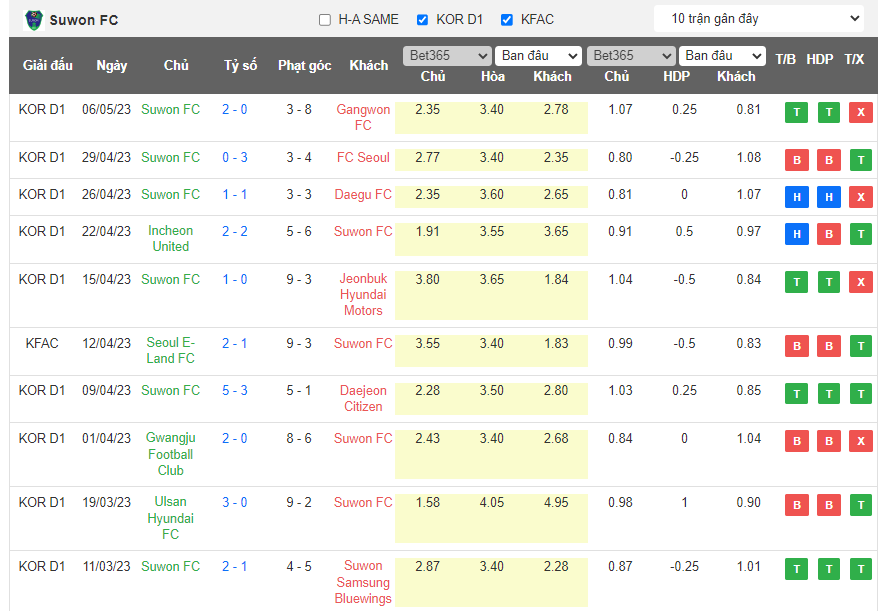Uncheck the KOR D1 filter checkbox
This screenshot has height=611, width=878.
click(x=423, y=20)
